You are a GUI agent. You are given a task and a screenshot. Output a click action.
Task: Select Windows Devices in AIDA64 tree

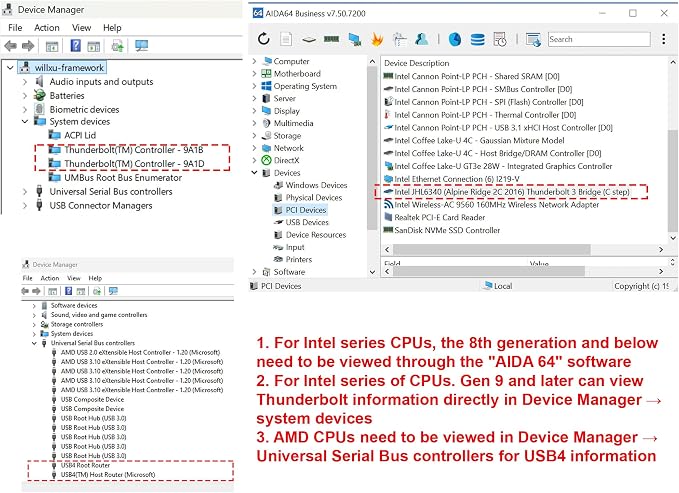pyautogui.click(x=316, y=185)
